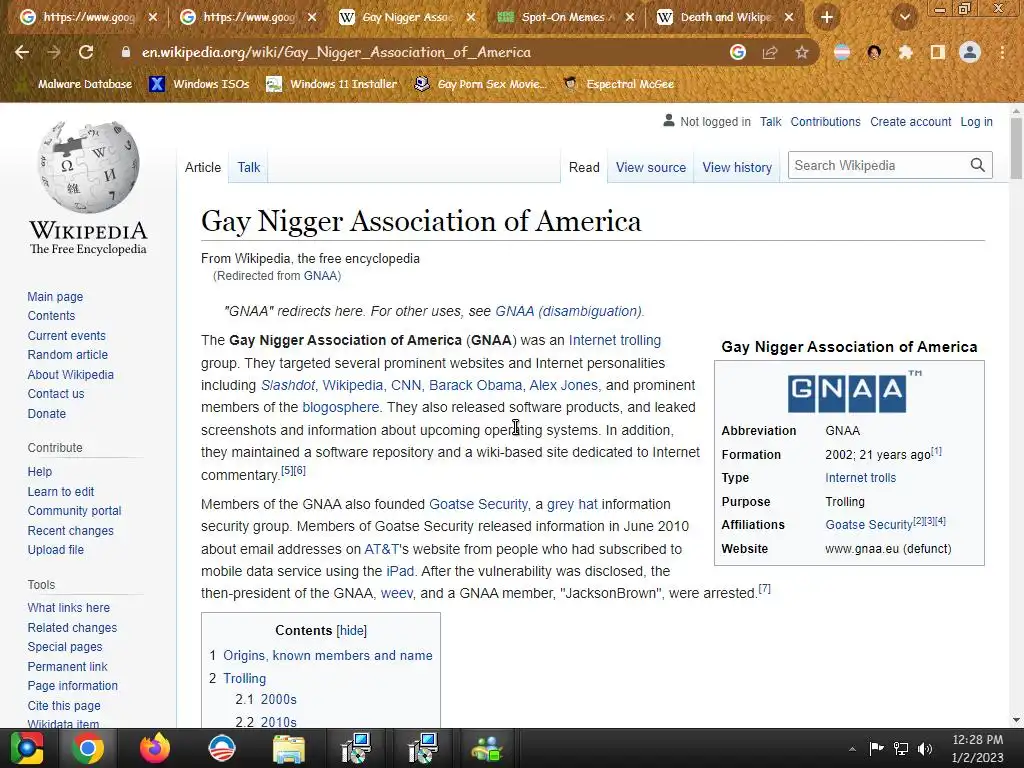This screenshot has width=1024, height=768.
Task: Open the taskbar clock showing 12:28 PM
Action: click(x=977, y=748)
